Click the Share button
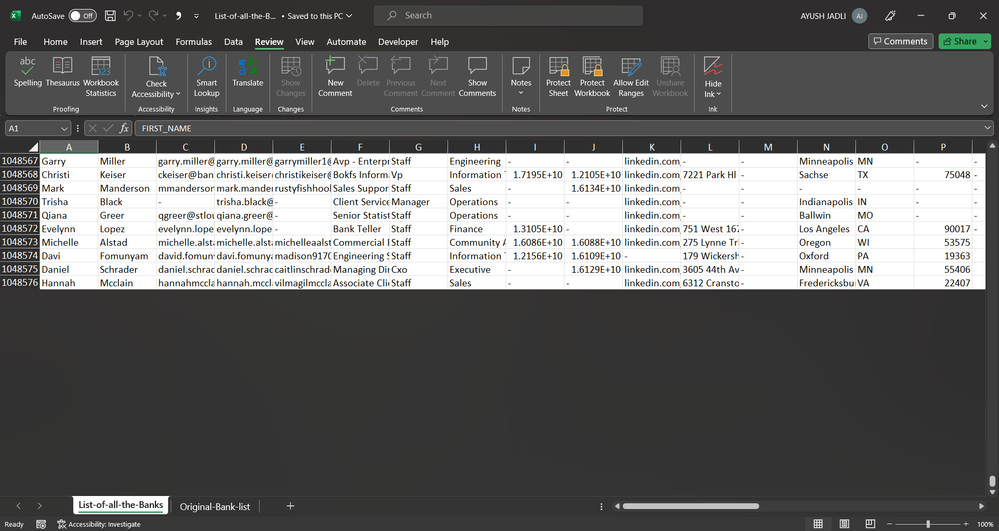 pos(959,41)
